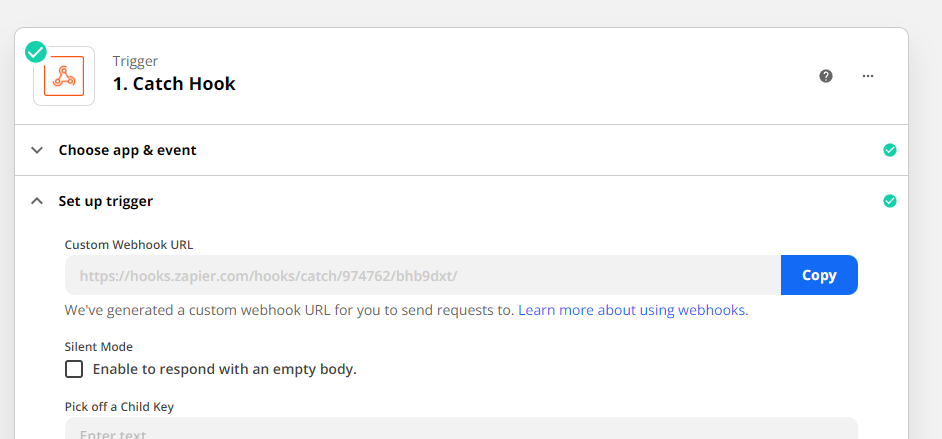Expand the Choose app & event section
Viewport: 942px width, 439px height.
click(x=37, y=150)
